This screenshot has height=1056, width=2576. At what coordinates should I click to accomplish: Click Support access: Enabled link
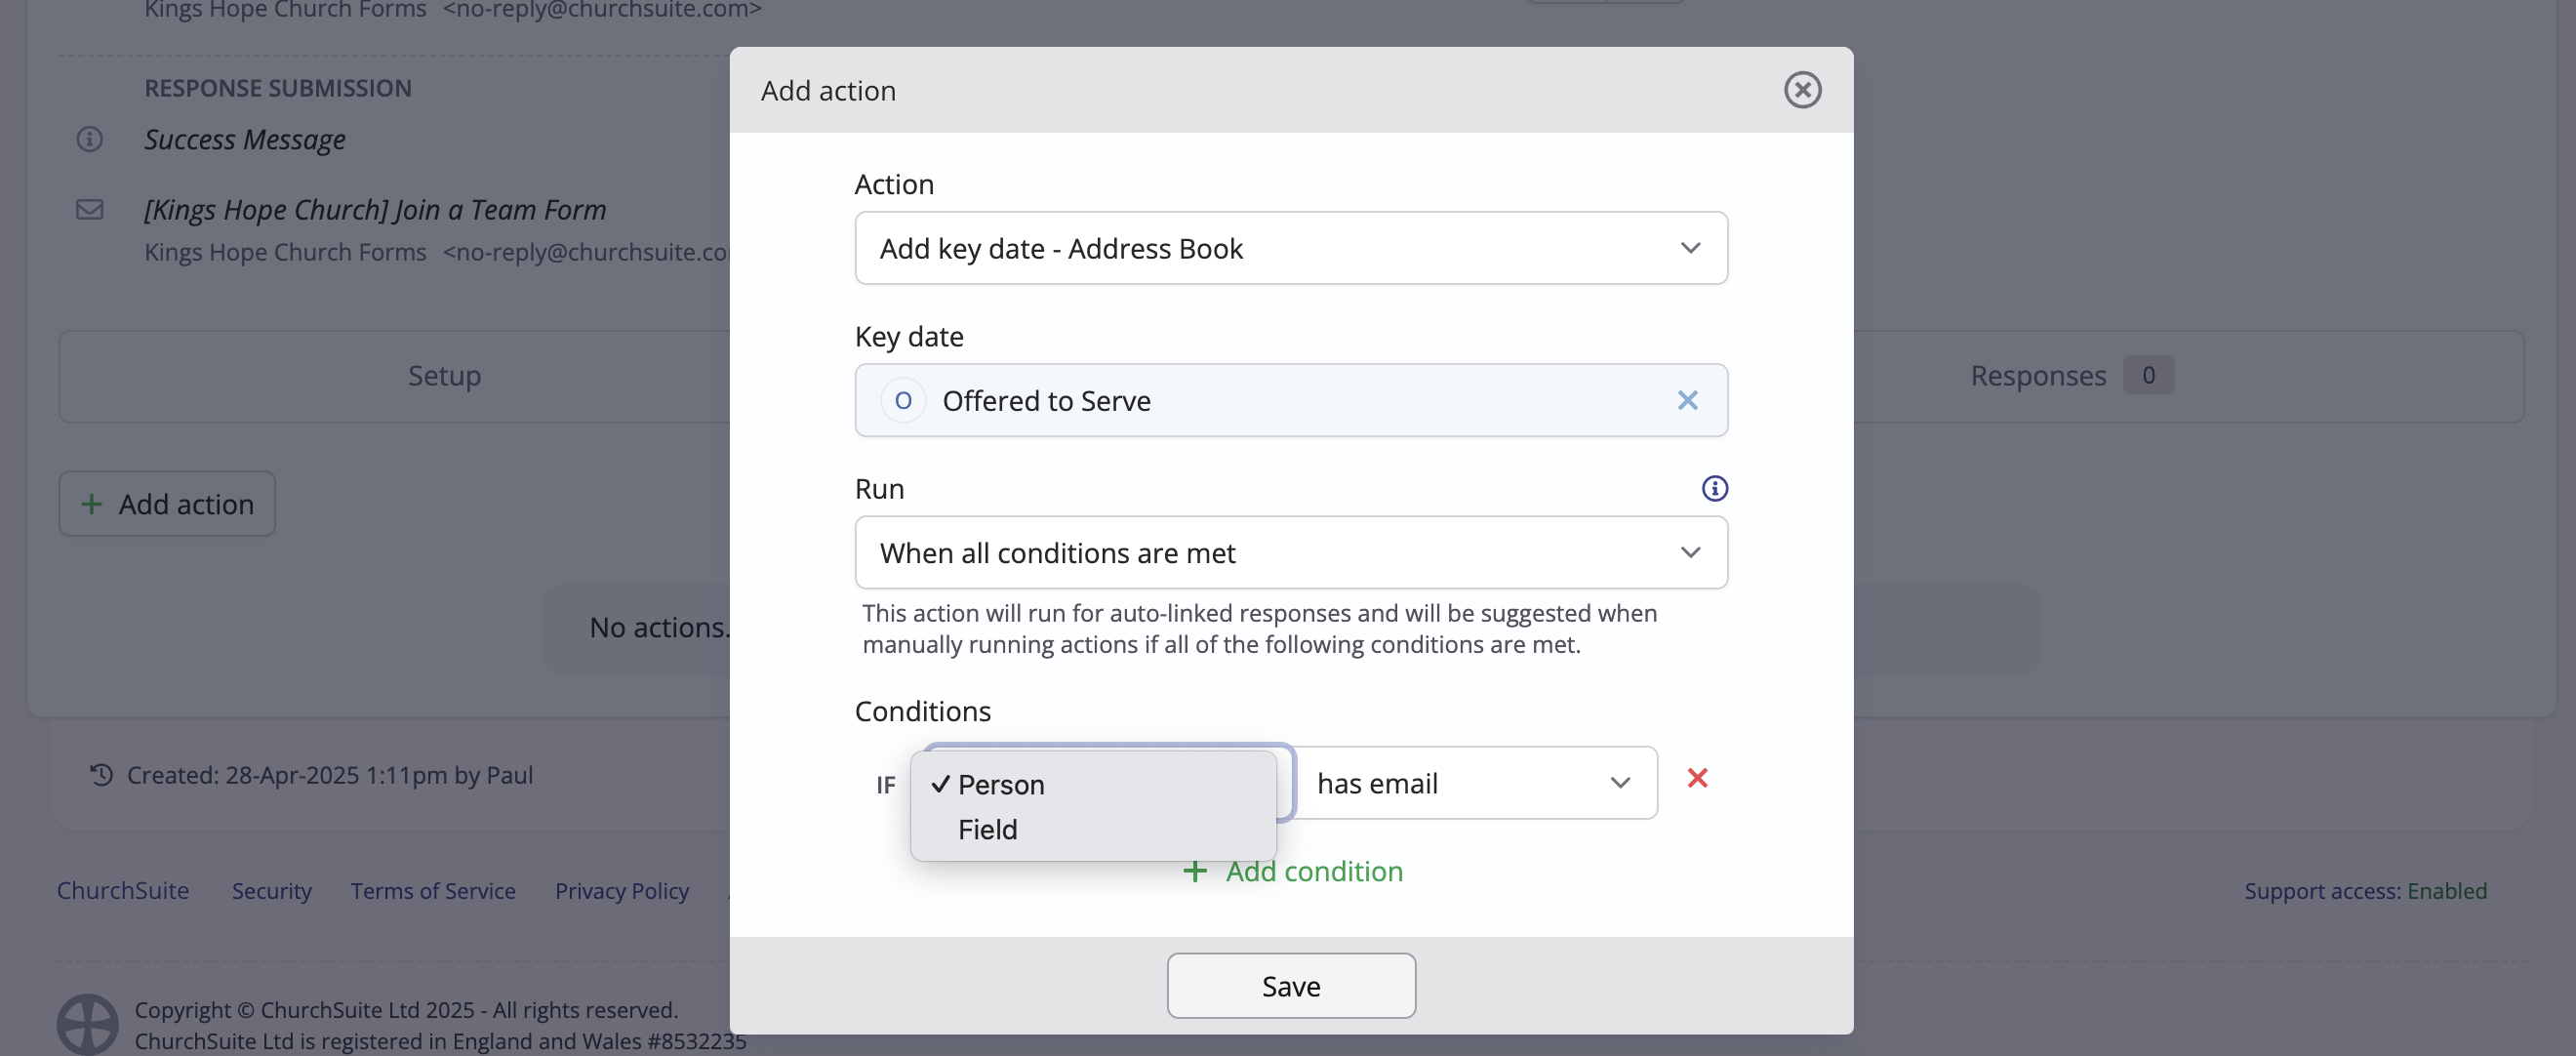pyautogui.click(x=2364, y=890)
